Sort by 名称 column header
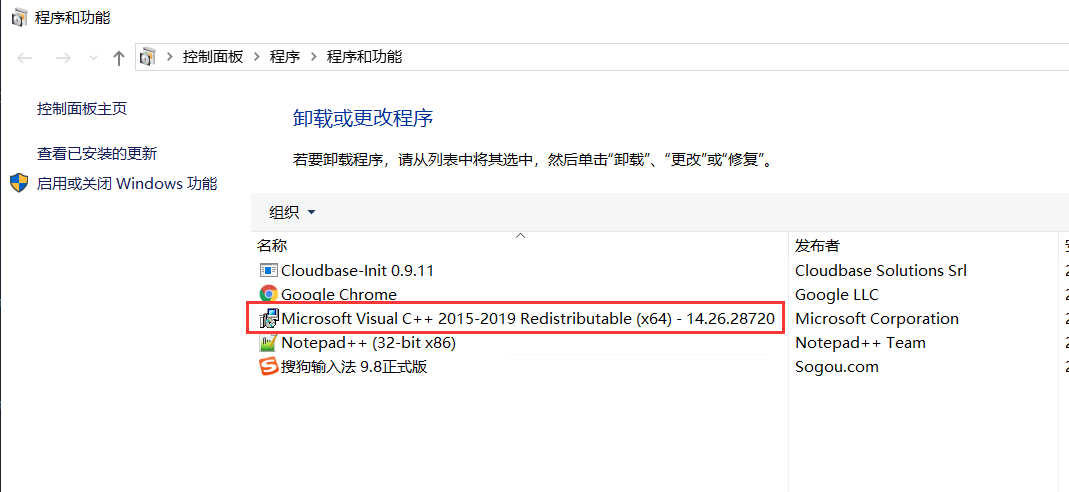 (x=271, y=245)
